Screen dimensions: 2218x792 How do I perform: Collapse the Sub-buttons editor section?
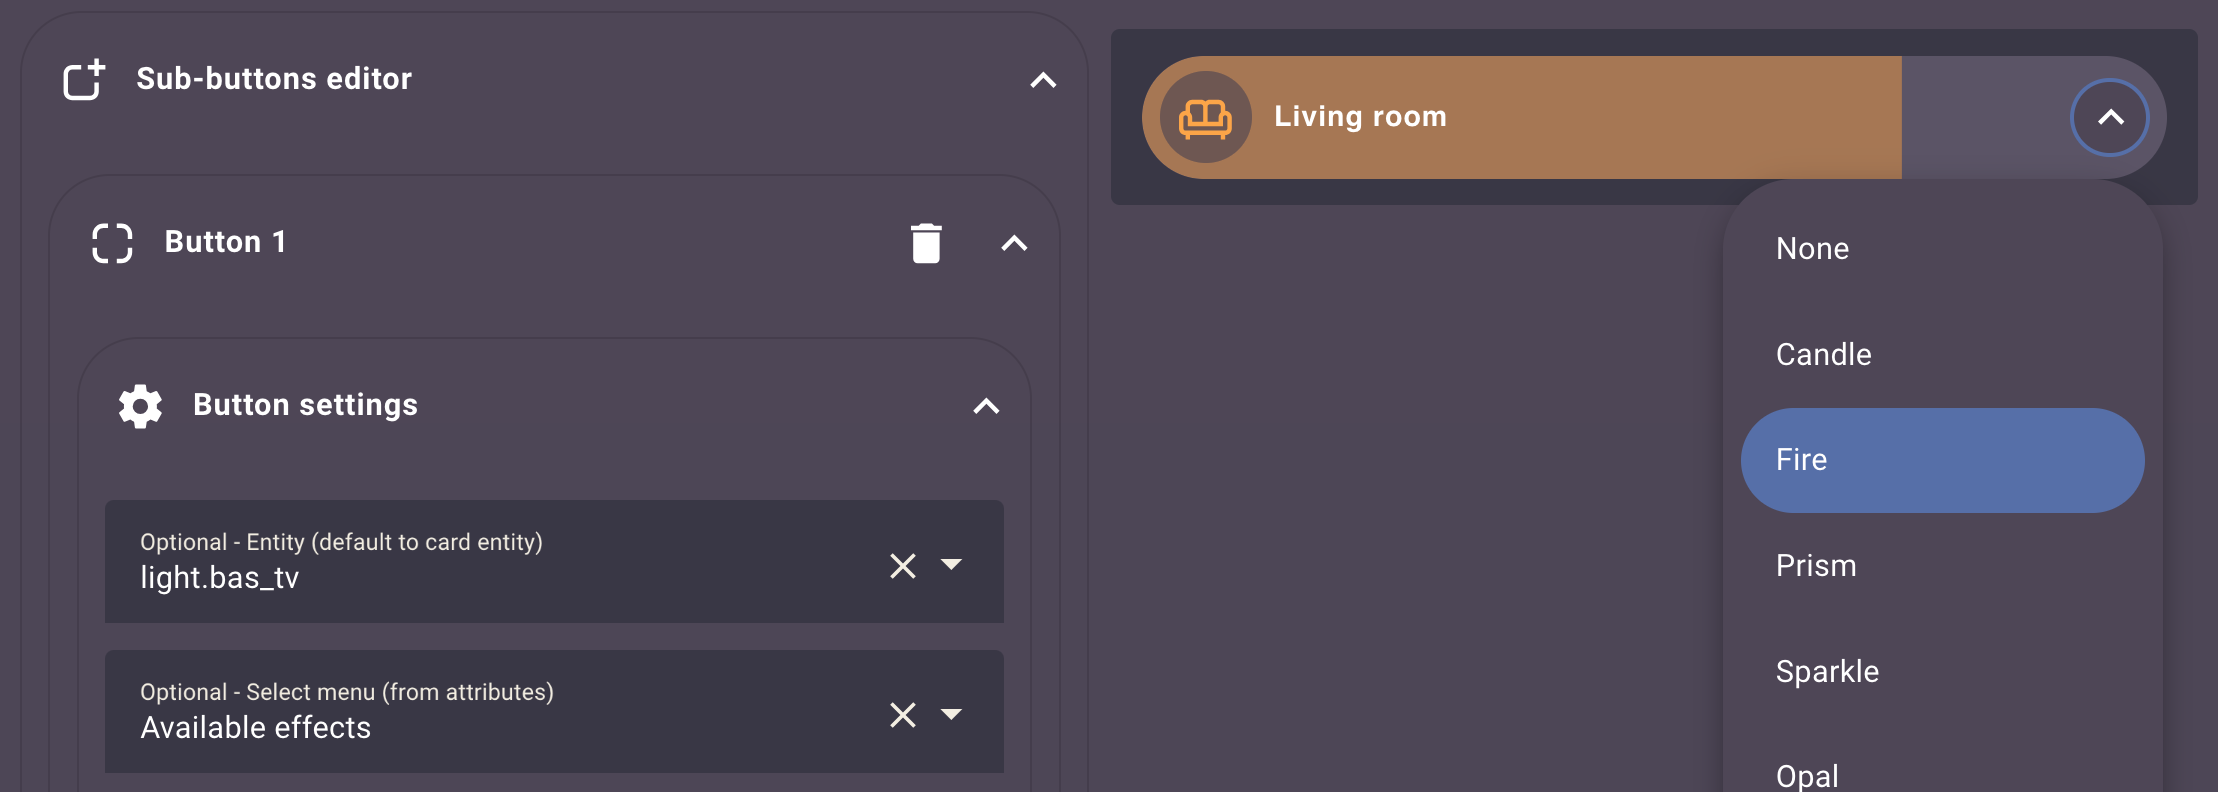tap(1043, 80)
